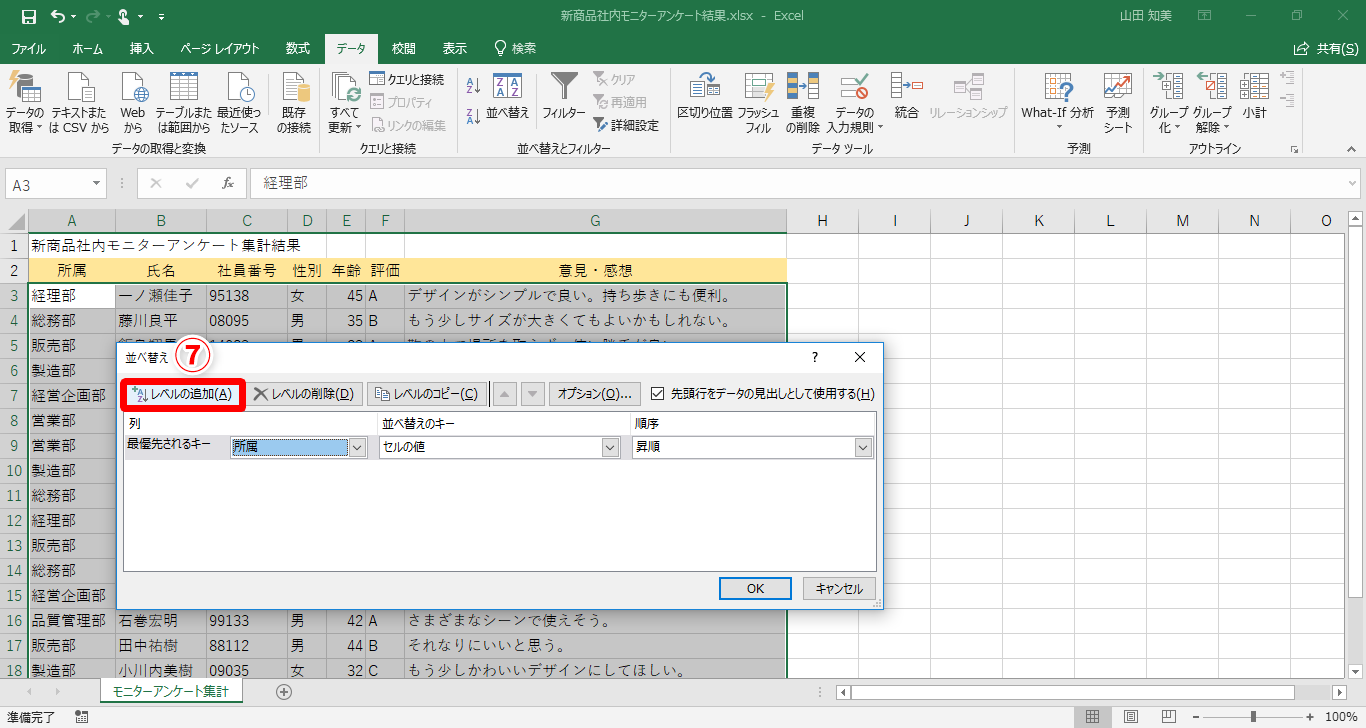Open クエリと接続 pane

(406, 78)
